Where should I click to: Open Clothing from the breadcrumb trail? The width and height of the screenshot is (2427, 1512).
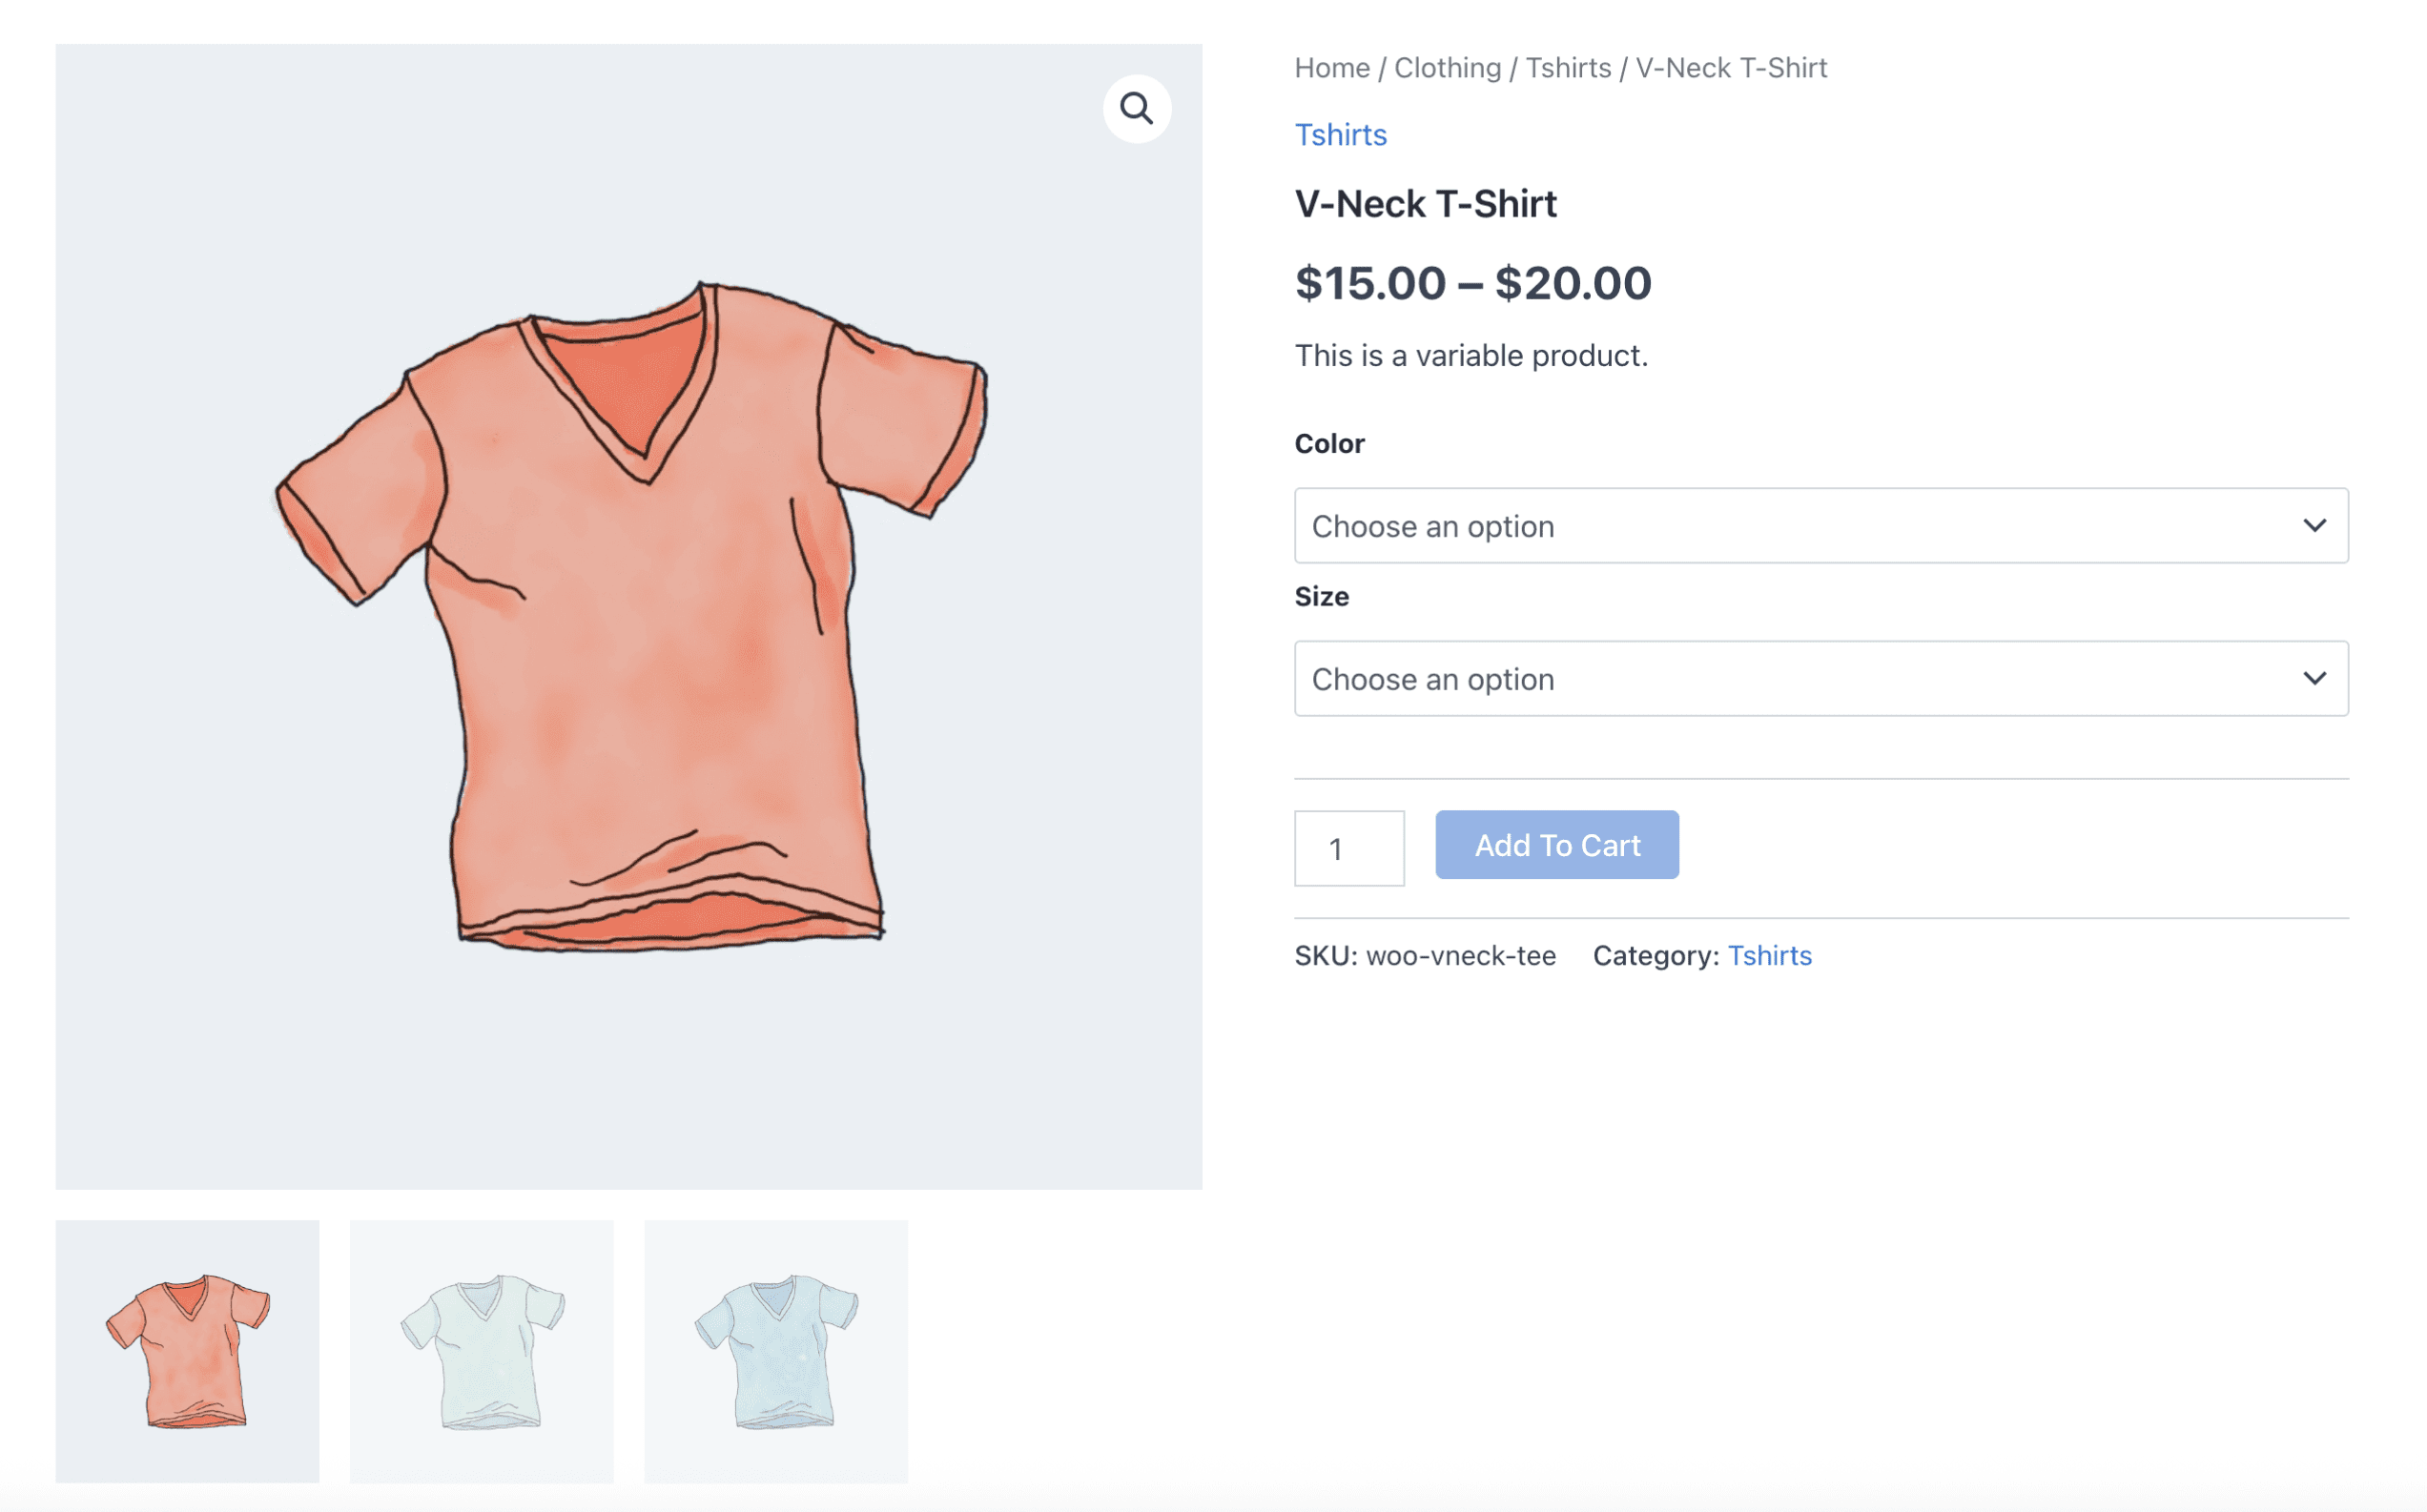(1448, 67)
